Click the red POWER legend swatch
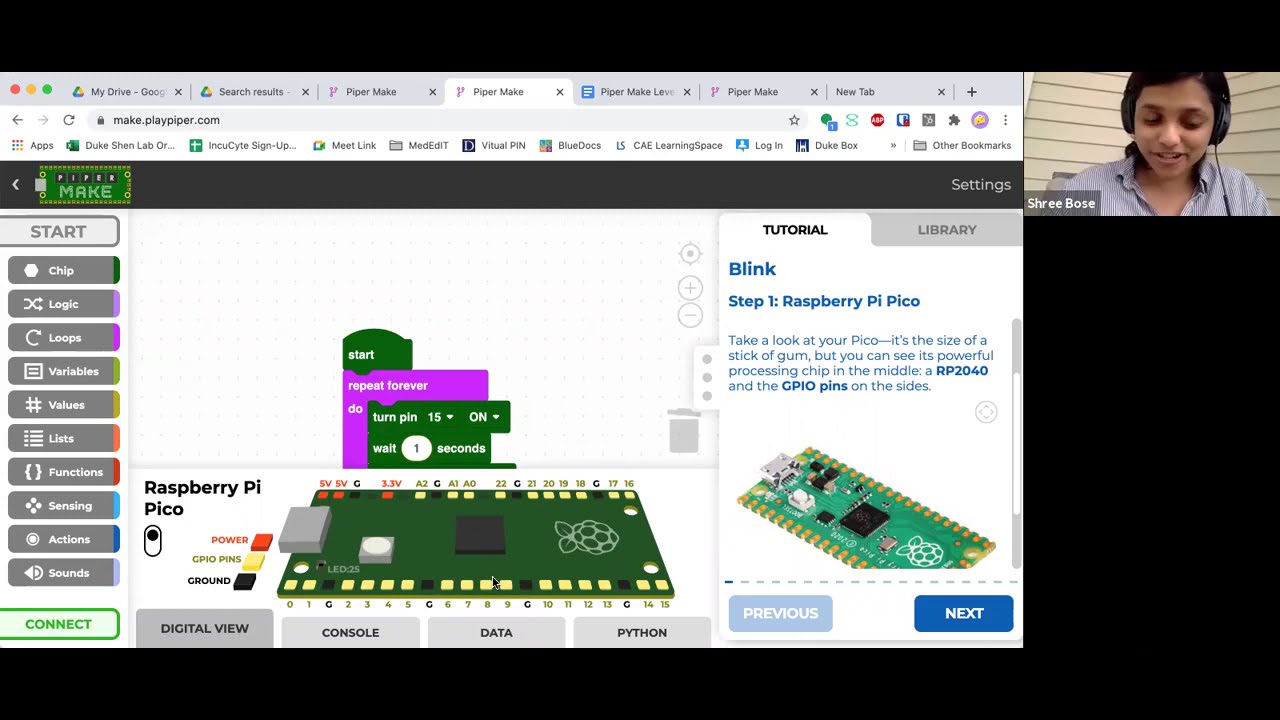Screen dimensions: 1280x720 [262, 541]
